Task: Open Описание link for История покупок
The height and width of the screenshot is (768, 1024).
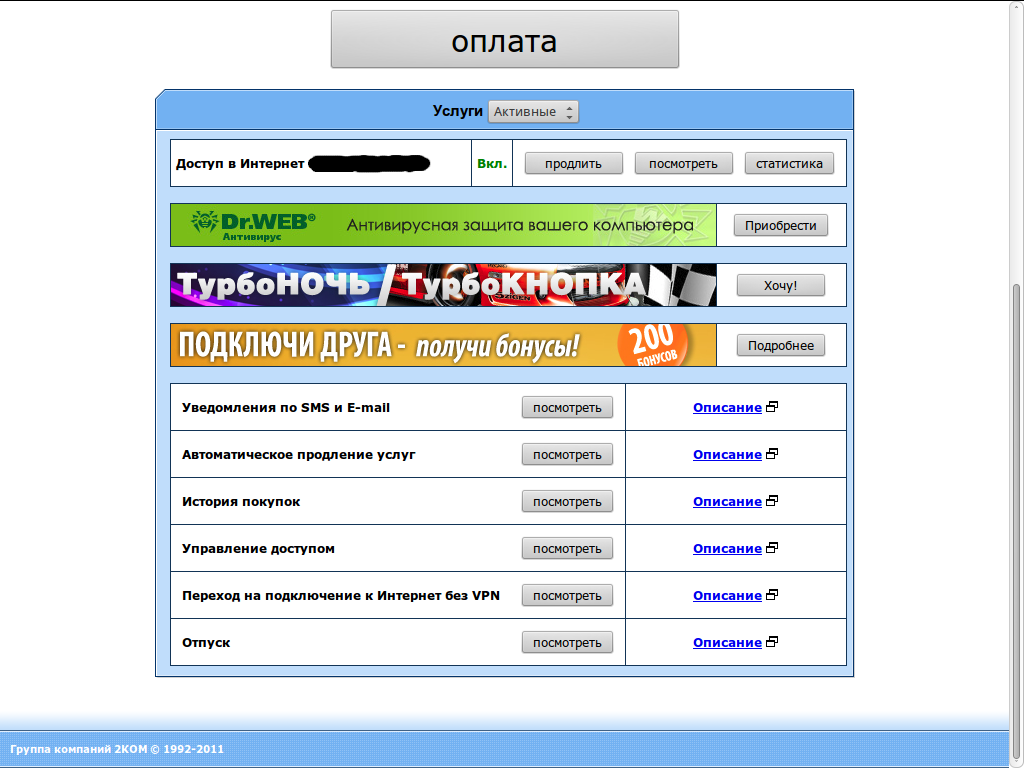Action: point(728,502)
